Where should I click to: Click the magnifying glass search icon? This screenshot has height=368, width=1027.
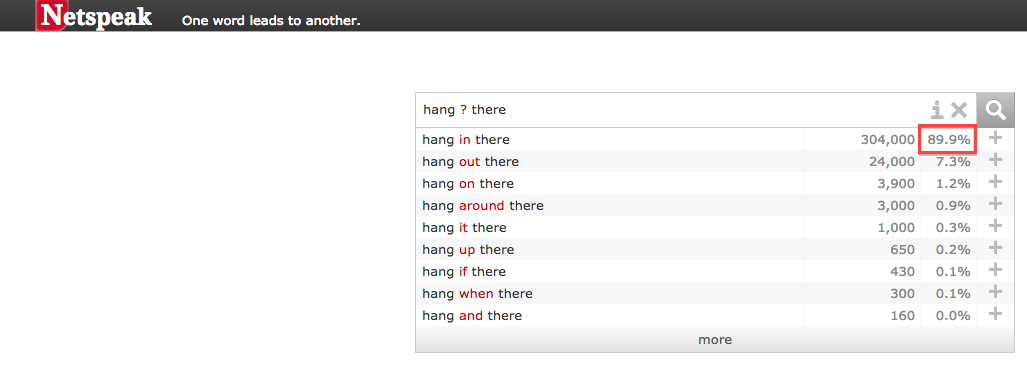coord(996,110)
